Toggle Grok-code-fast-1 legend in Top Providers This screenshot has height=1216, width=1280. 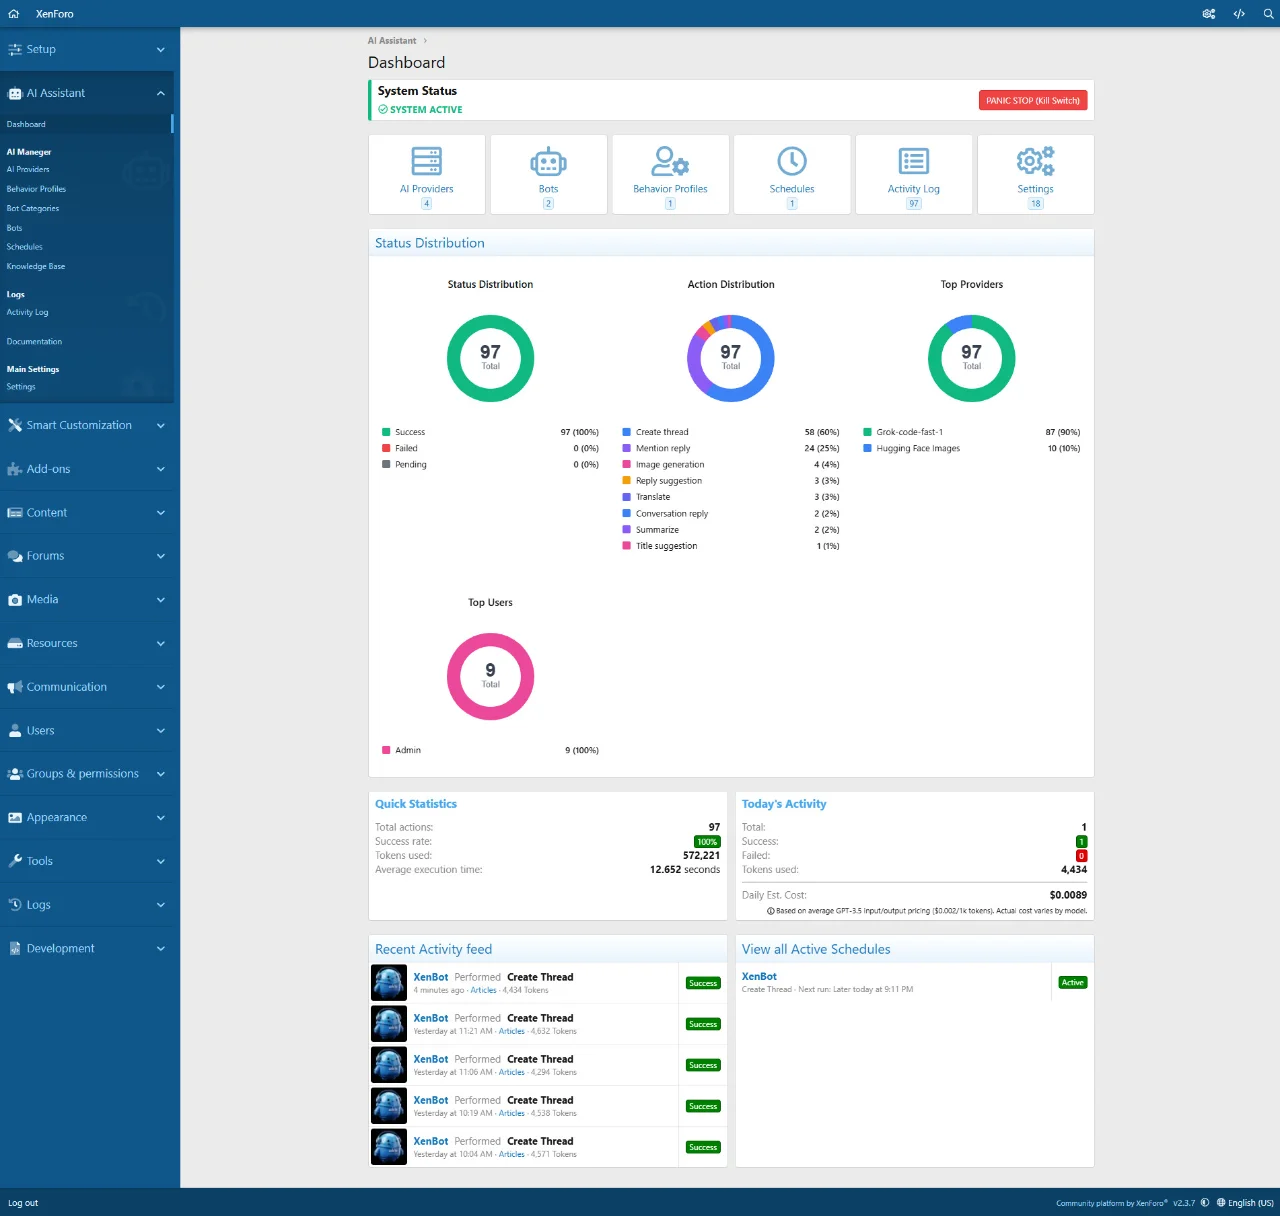(x=909, y=432)
